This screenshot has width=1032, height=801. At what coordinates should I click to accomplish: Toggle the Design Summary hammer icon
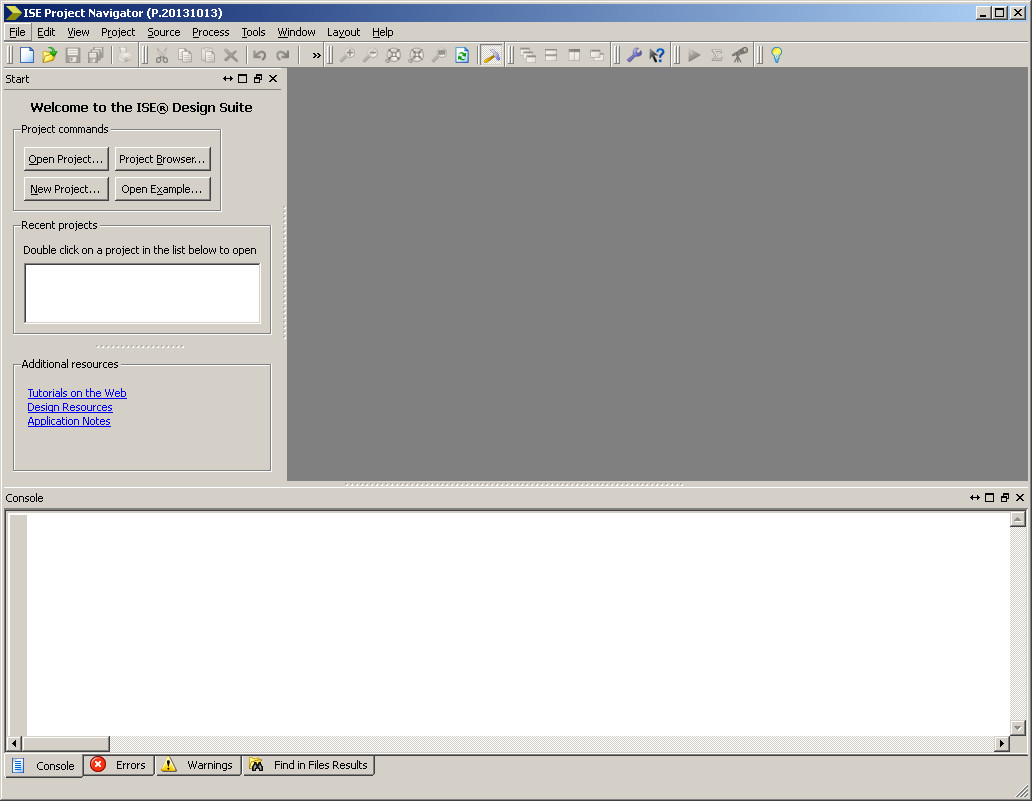[492, 55]
